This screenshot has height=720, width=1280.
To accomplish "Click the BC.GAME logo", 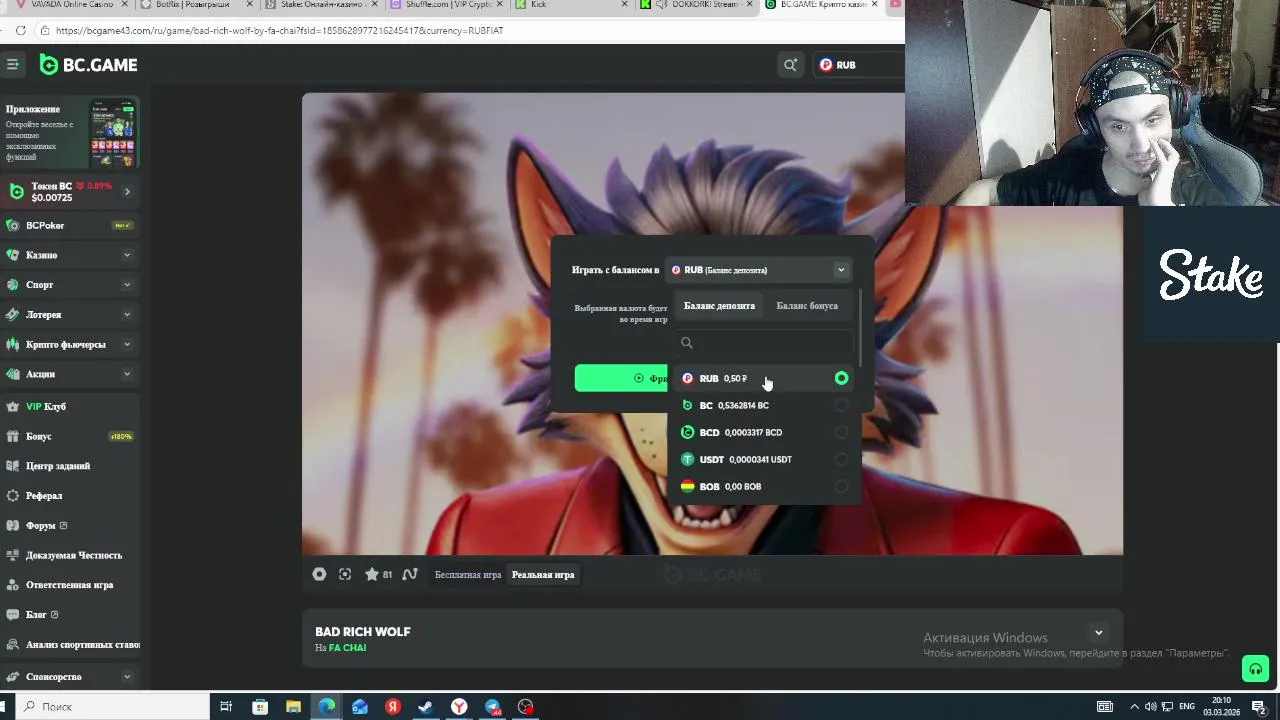I will click(x=88, y=65).
